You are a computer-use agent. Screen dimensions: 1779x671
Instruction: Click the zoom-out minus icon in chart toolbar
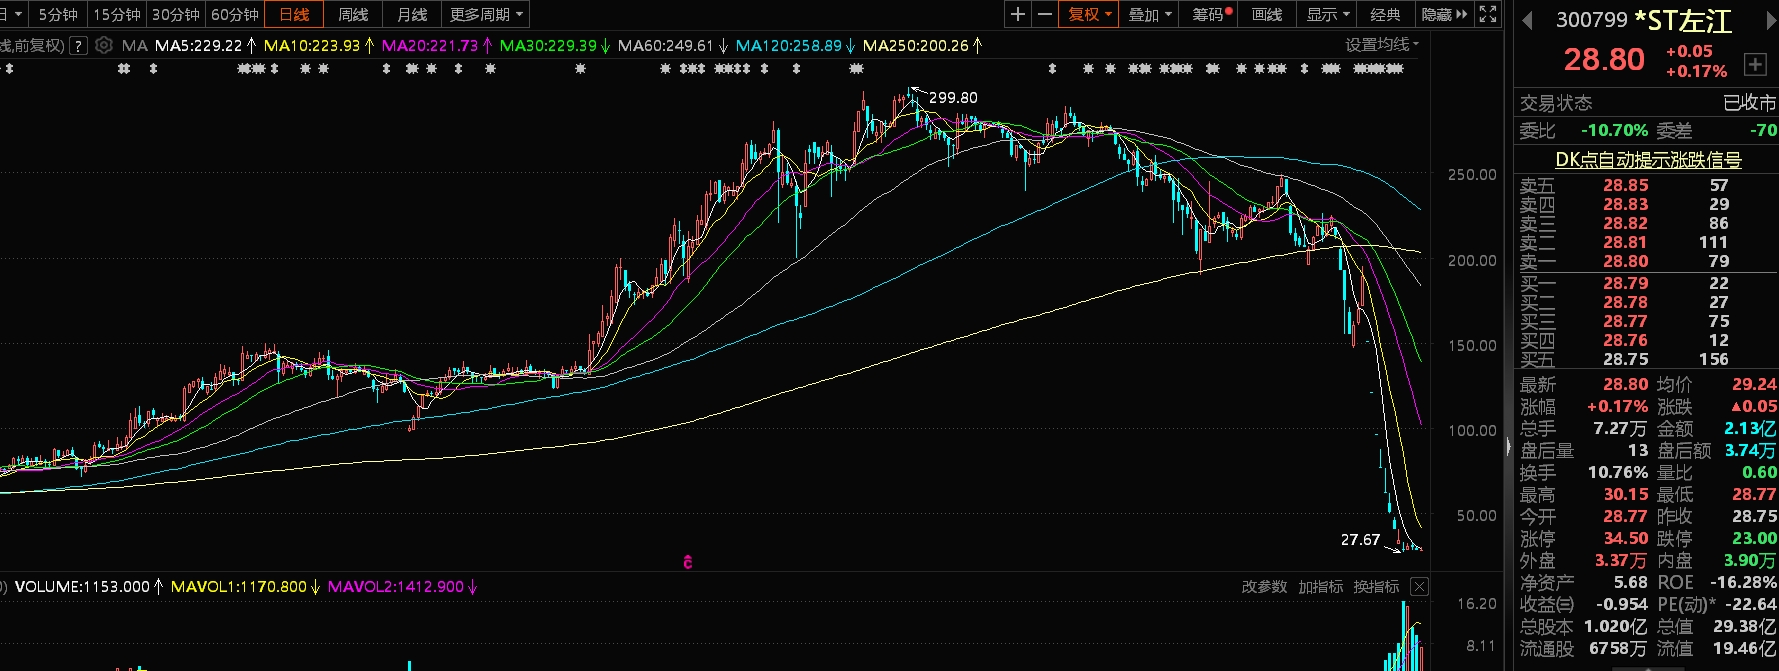(1045, 14)
